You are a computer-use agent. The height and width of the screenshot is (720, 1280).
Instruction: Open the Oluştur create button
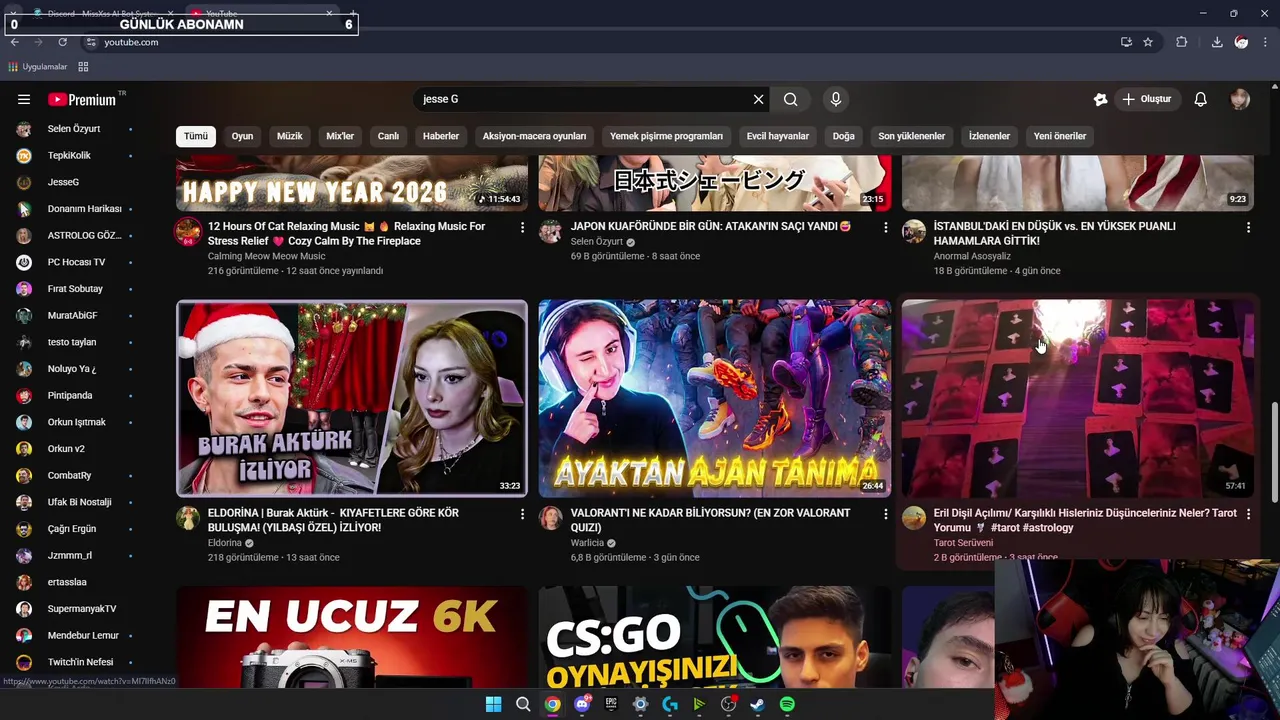click(1146, 99)
